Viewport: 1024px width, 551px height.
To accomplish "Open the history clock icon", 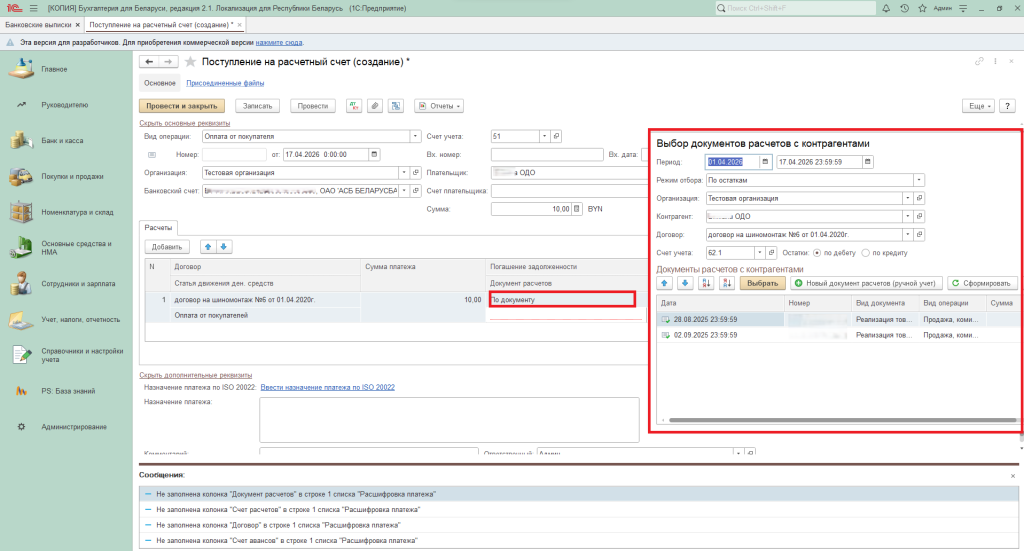I will tap(904, 8).
